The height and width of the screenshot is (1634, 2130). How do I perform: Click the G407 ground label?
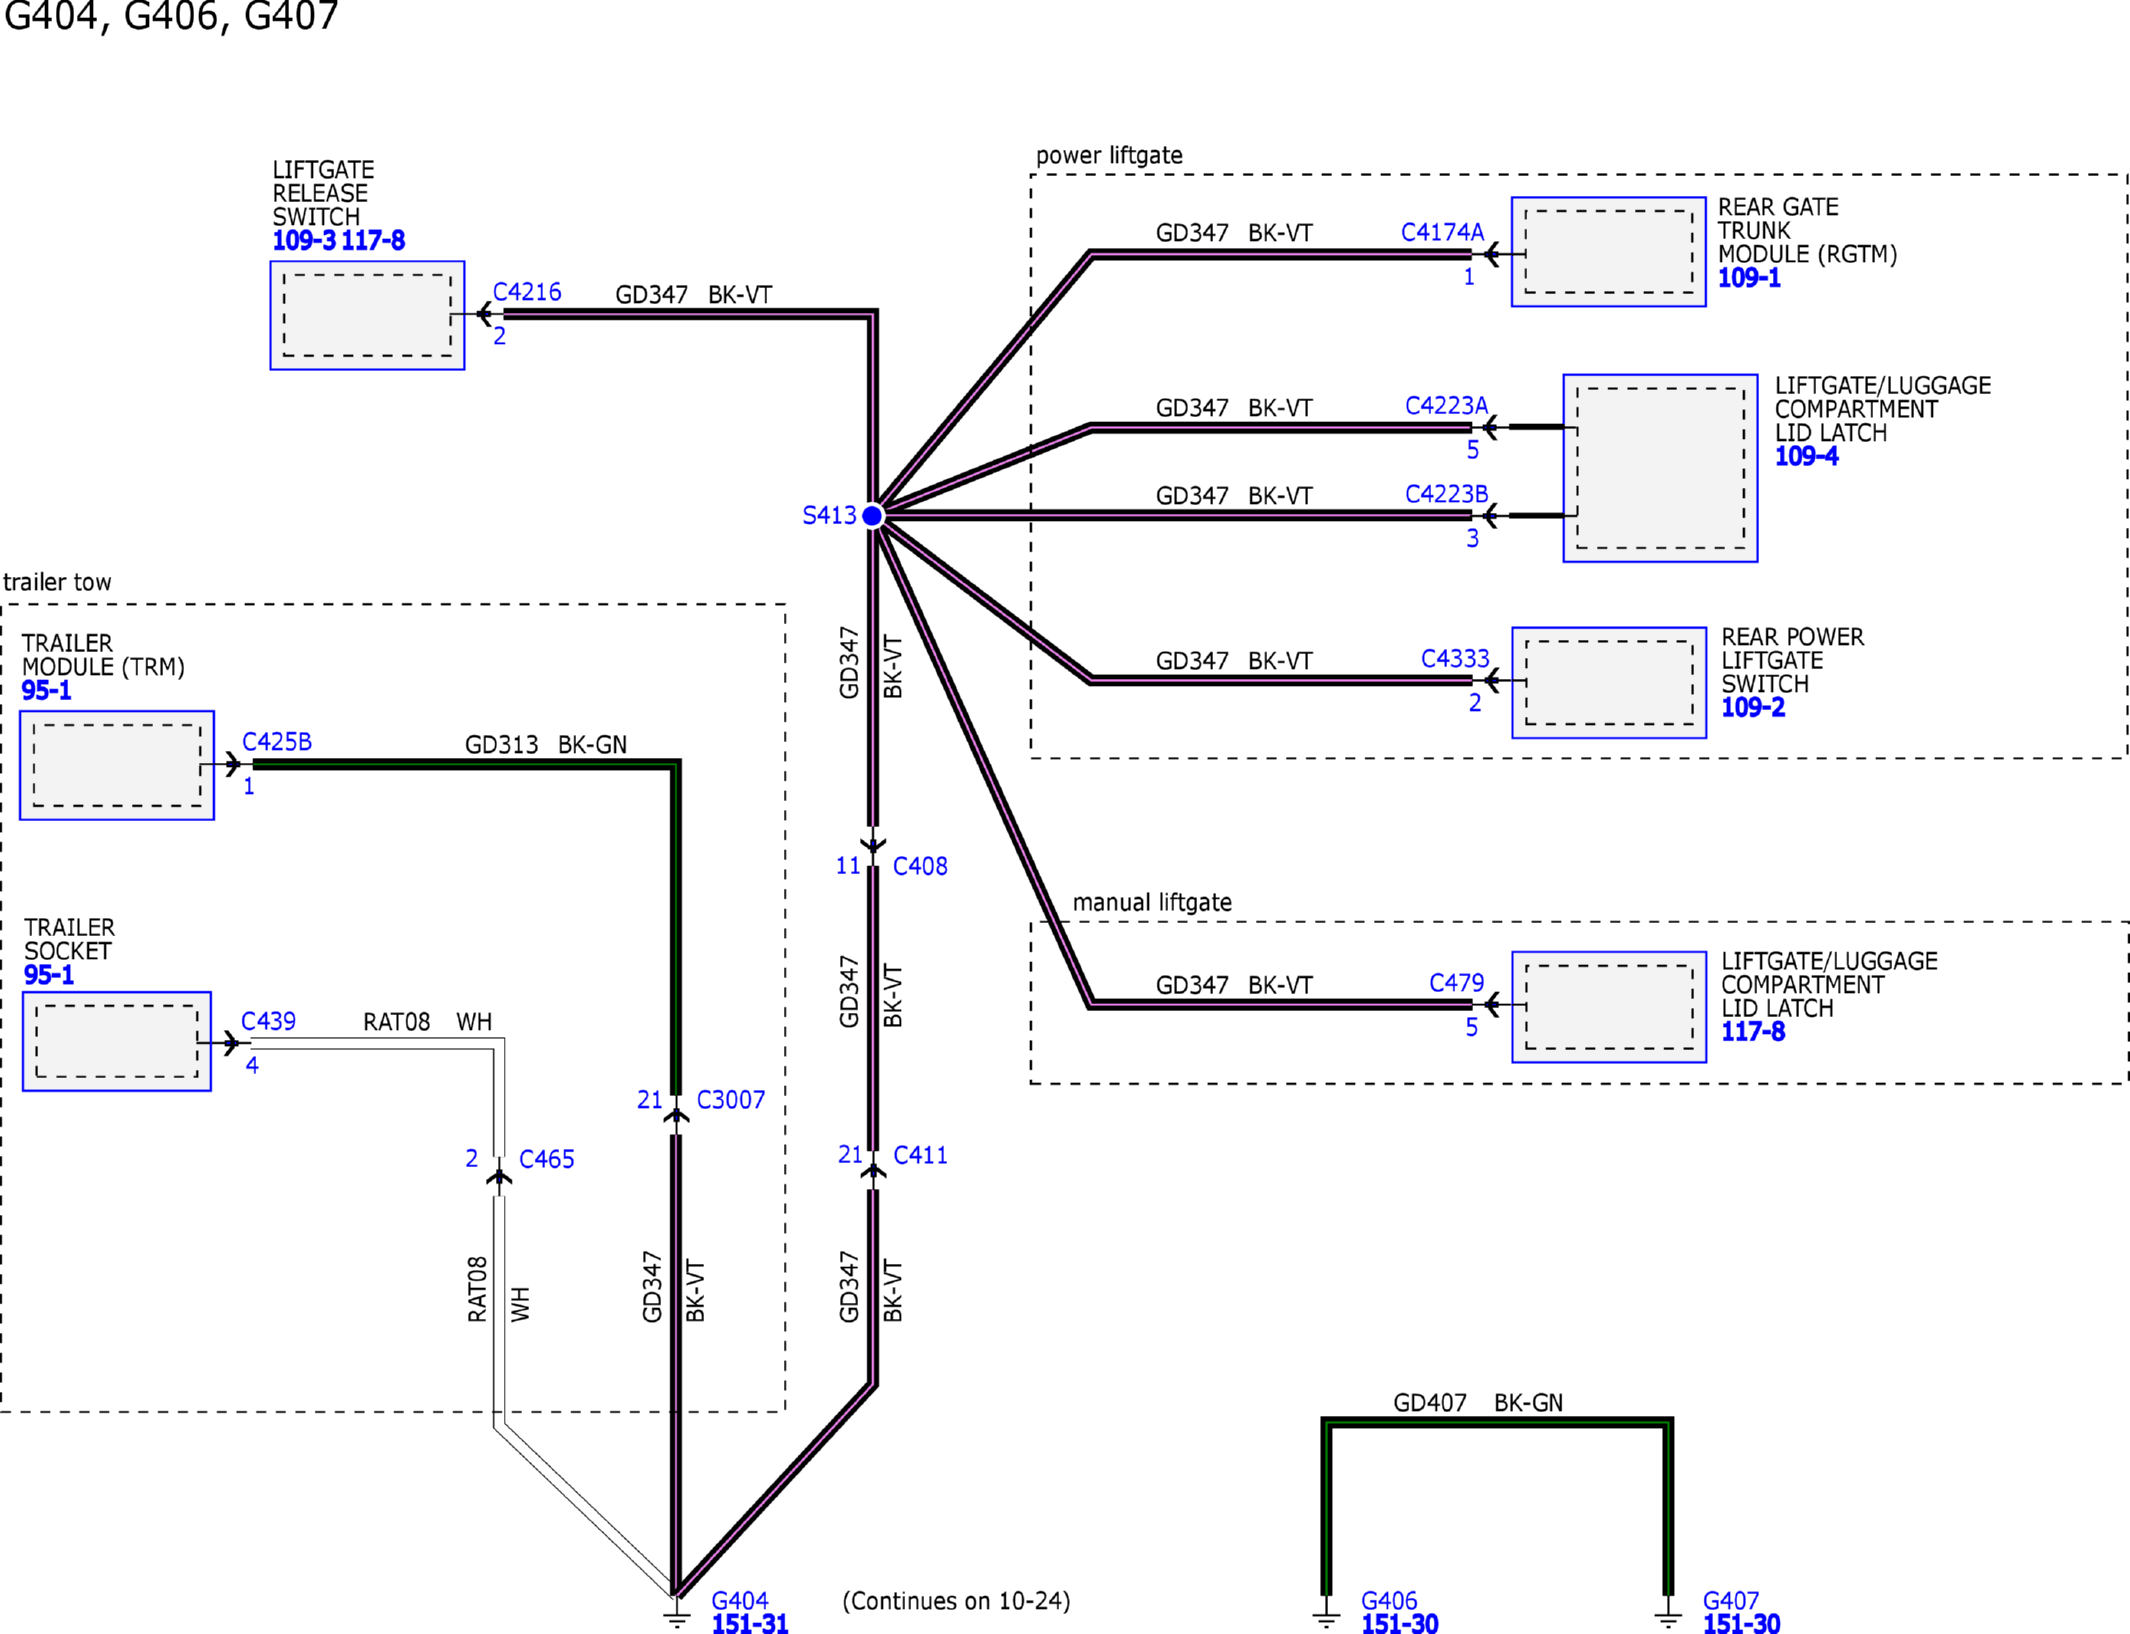pyautogui.click(x=1730, y=1601)
